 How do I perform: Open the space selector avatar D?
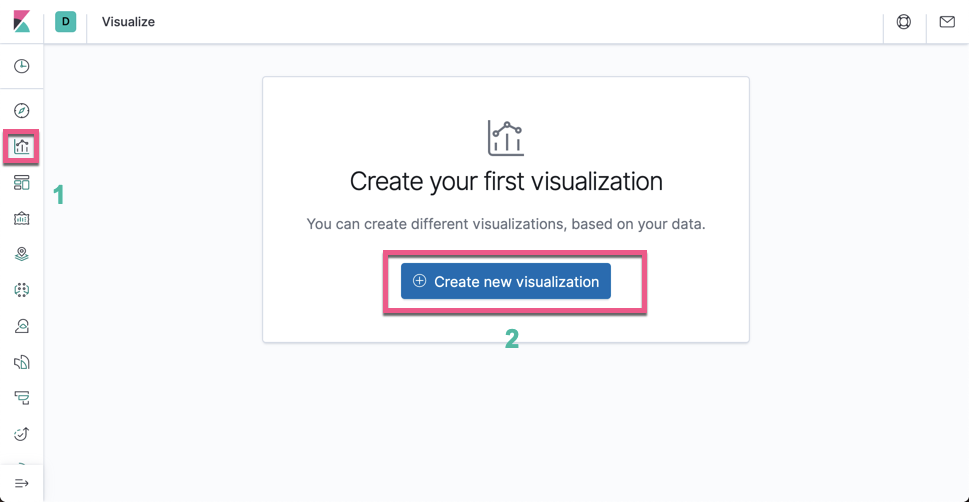click(x=65, y=21)
